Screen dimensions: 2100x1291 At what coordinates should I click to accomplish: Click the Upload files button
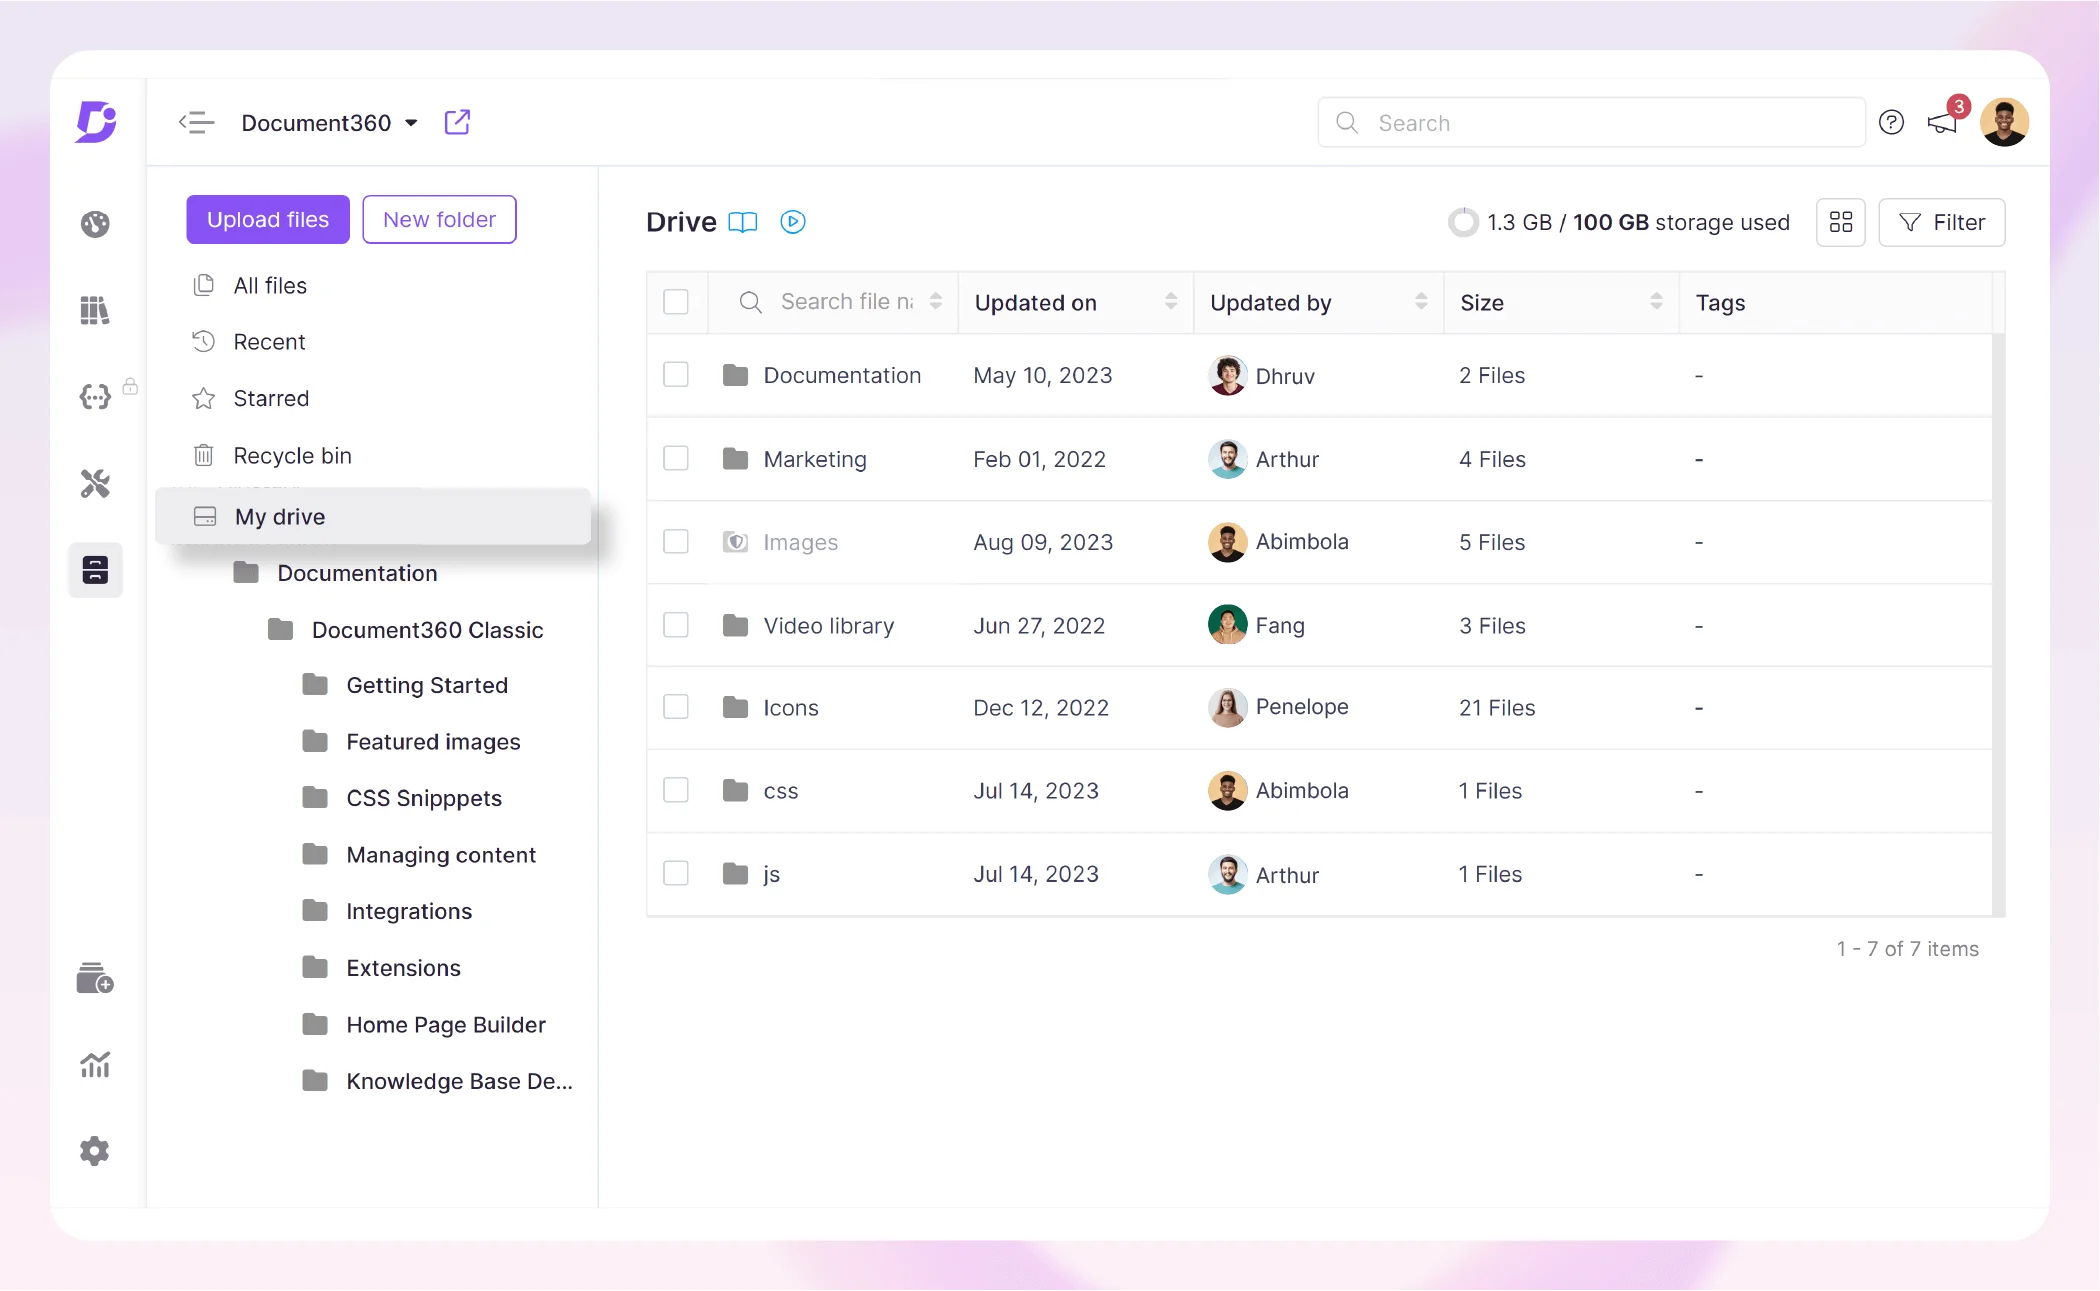pos(268,219)
